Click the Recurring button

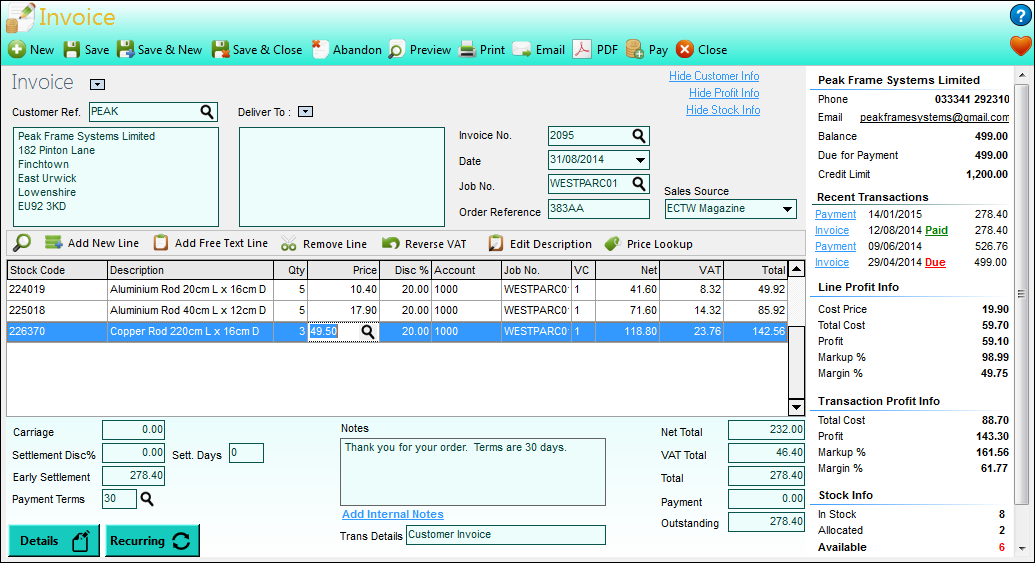pos(152,541)
